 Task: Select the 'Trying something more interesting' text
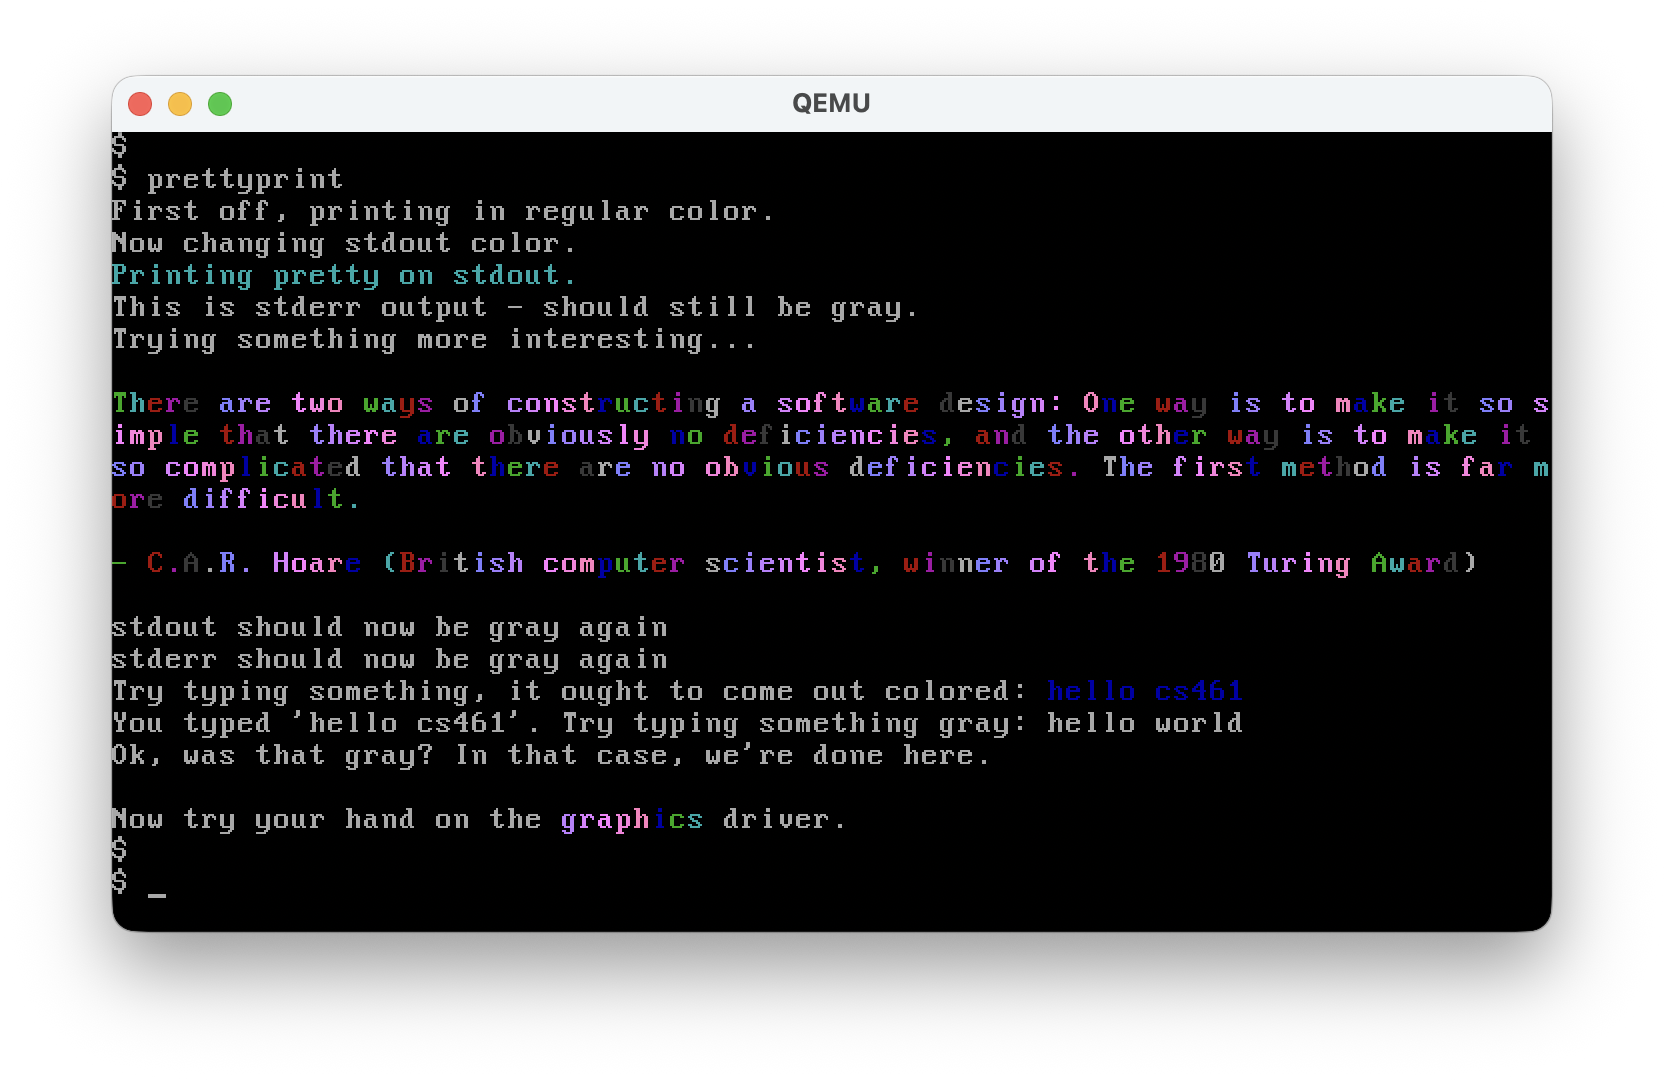coord(433,339)
